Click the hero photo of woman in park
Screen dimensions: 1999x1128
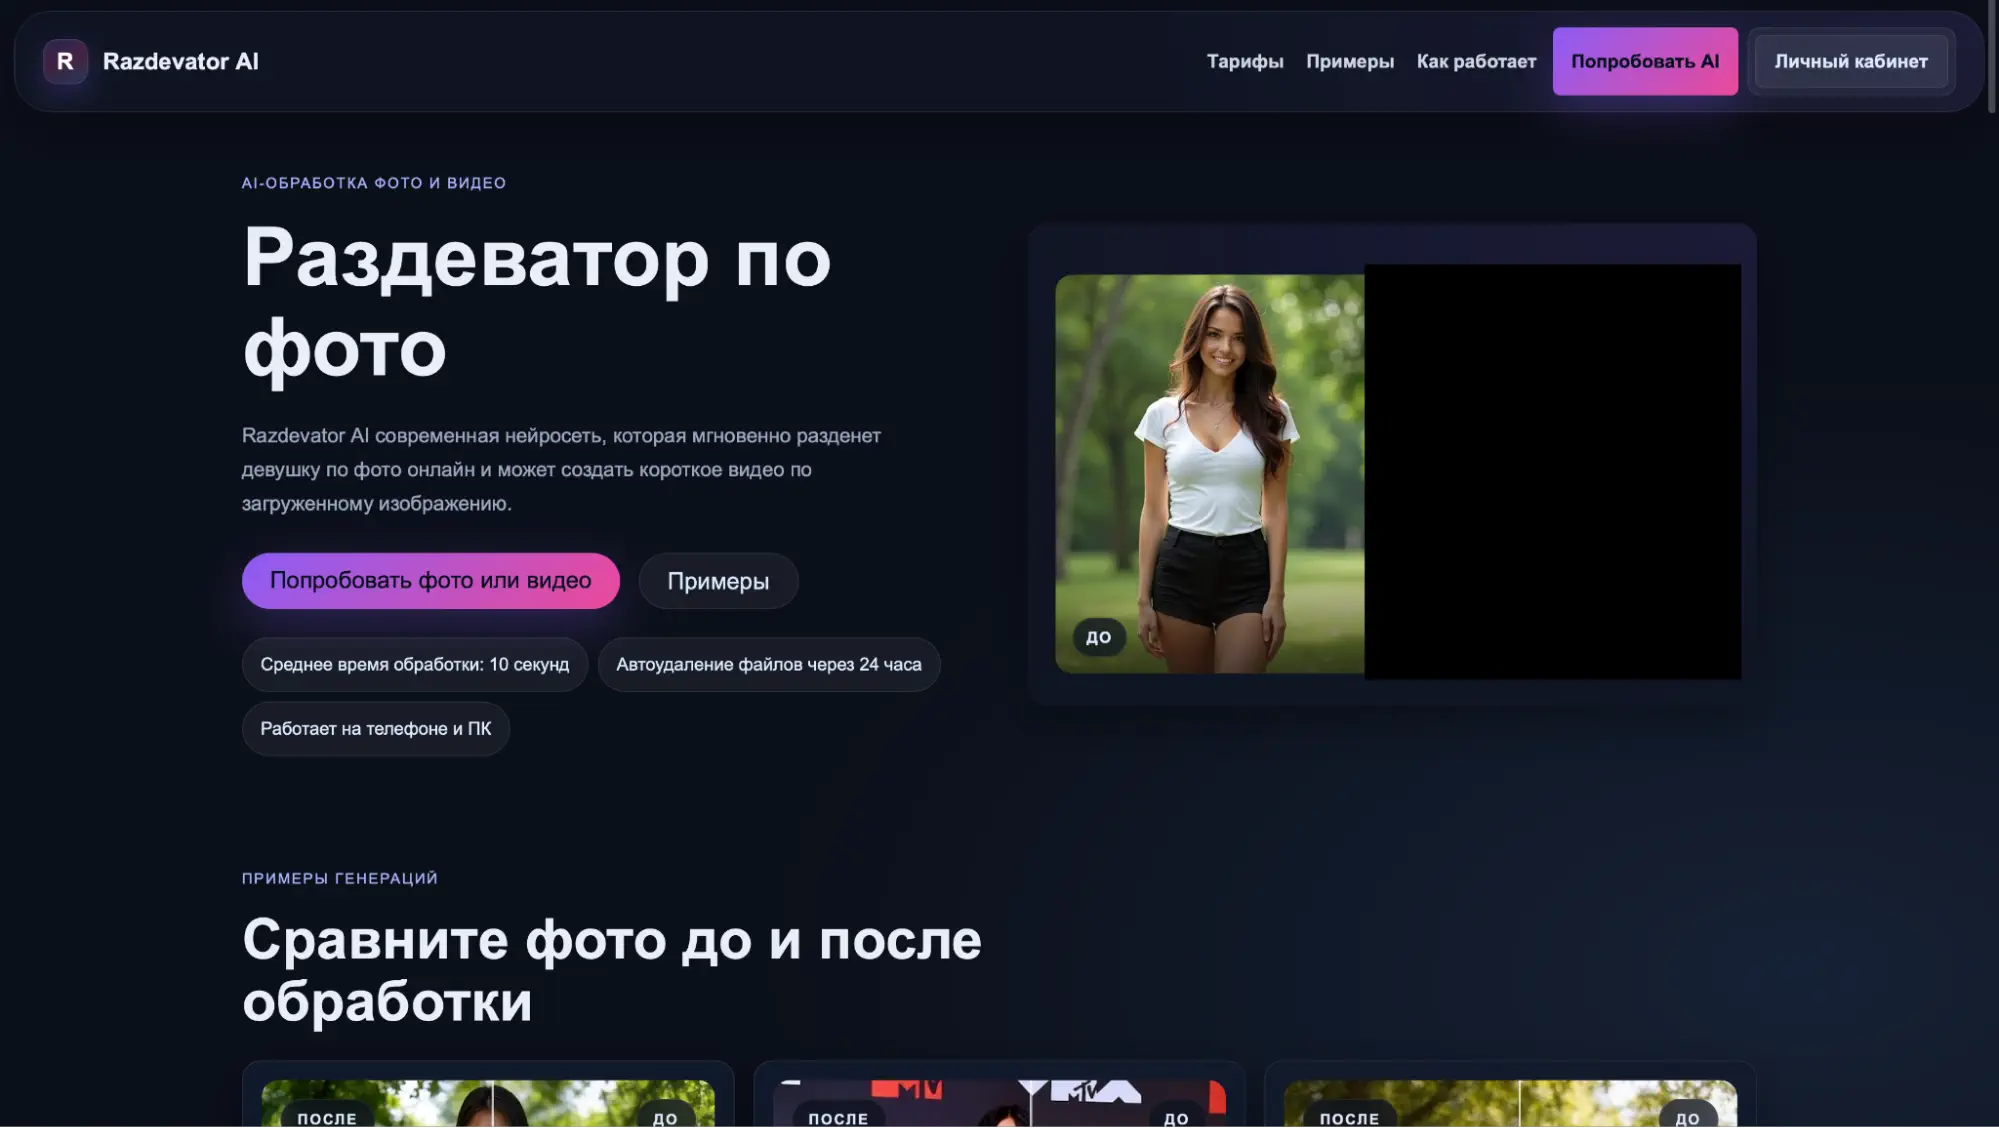[1210, 473]
